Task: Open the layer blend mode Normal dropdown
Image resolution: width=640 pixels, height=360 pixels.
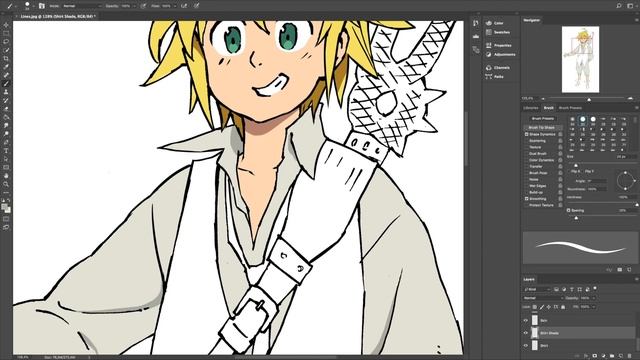Action: (543, 298)
